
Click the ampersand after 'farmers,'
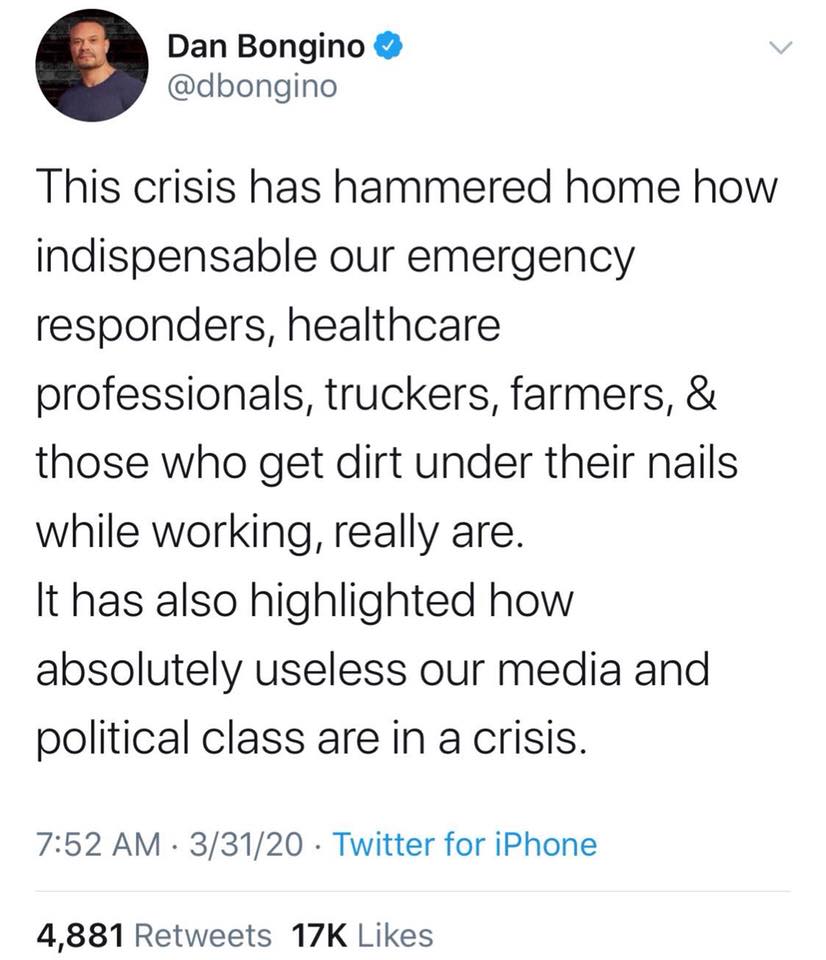(x=700, y=394)
